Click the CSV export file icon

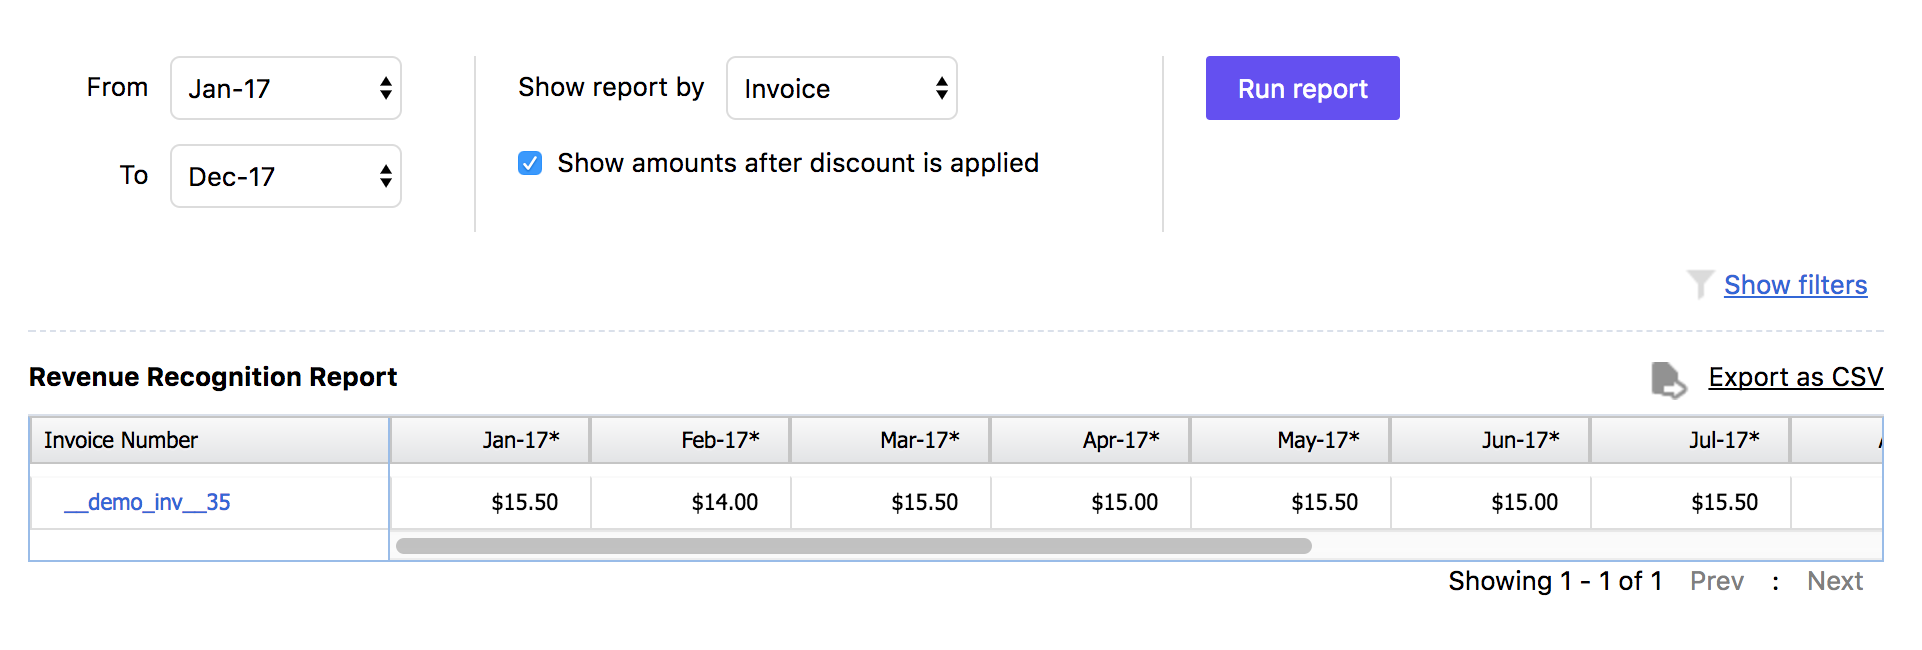pyautogui.click(x=1667, y=379)
